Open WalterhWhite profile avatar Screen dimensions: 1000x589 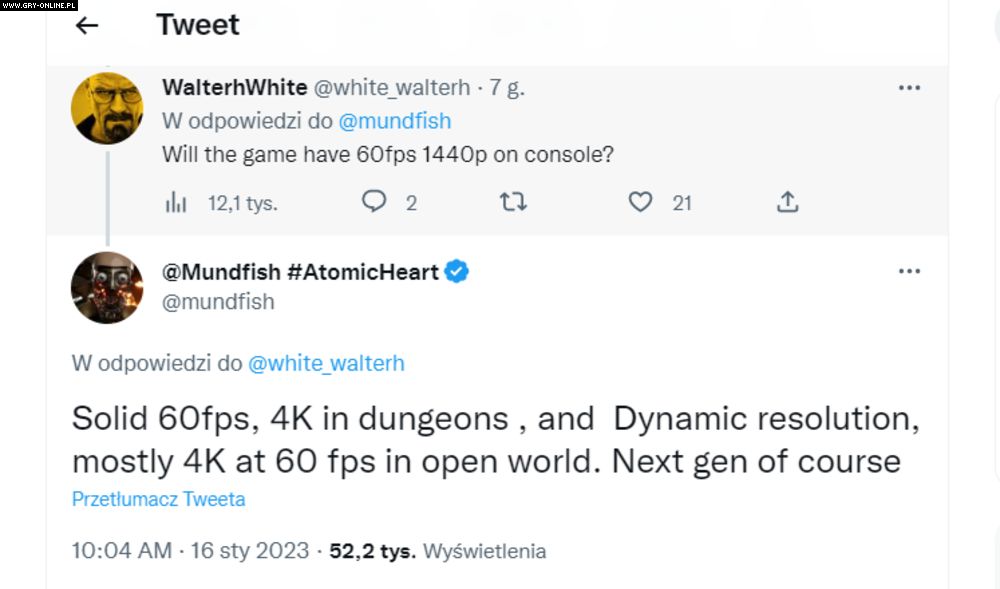tap(107, 107)
